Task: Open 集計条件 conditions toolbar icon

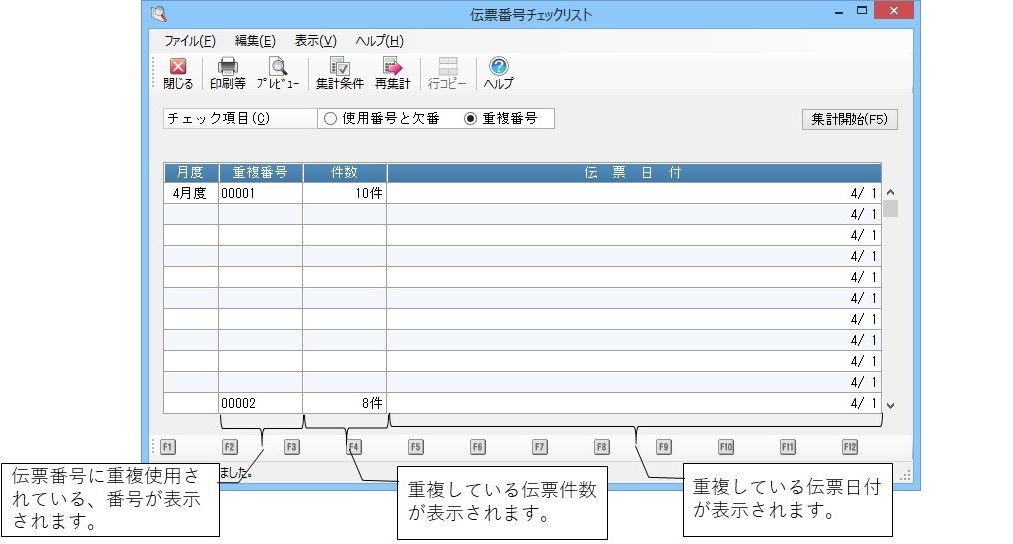Action: click(340, 74)
